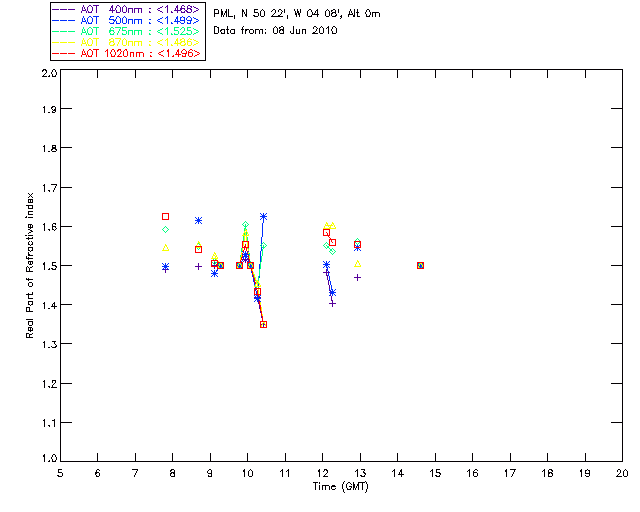This screenshot has width=640, height=512.
Task: Click the 1.3 y-axis tick label
Action: point(49,345)
